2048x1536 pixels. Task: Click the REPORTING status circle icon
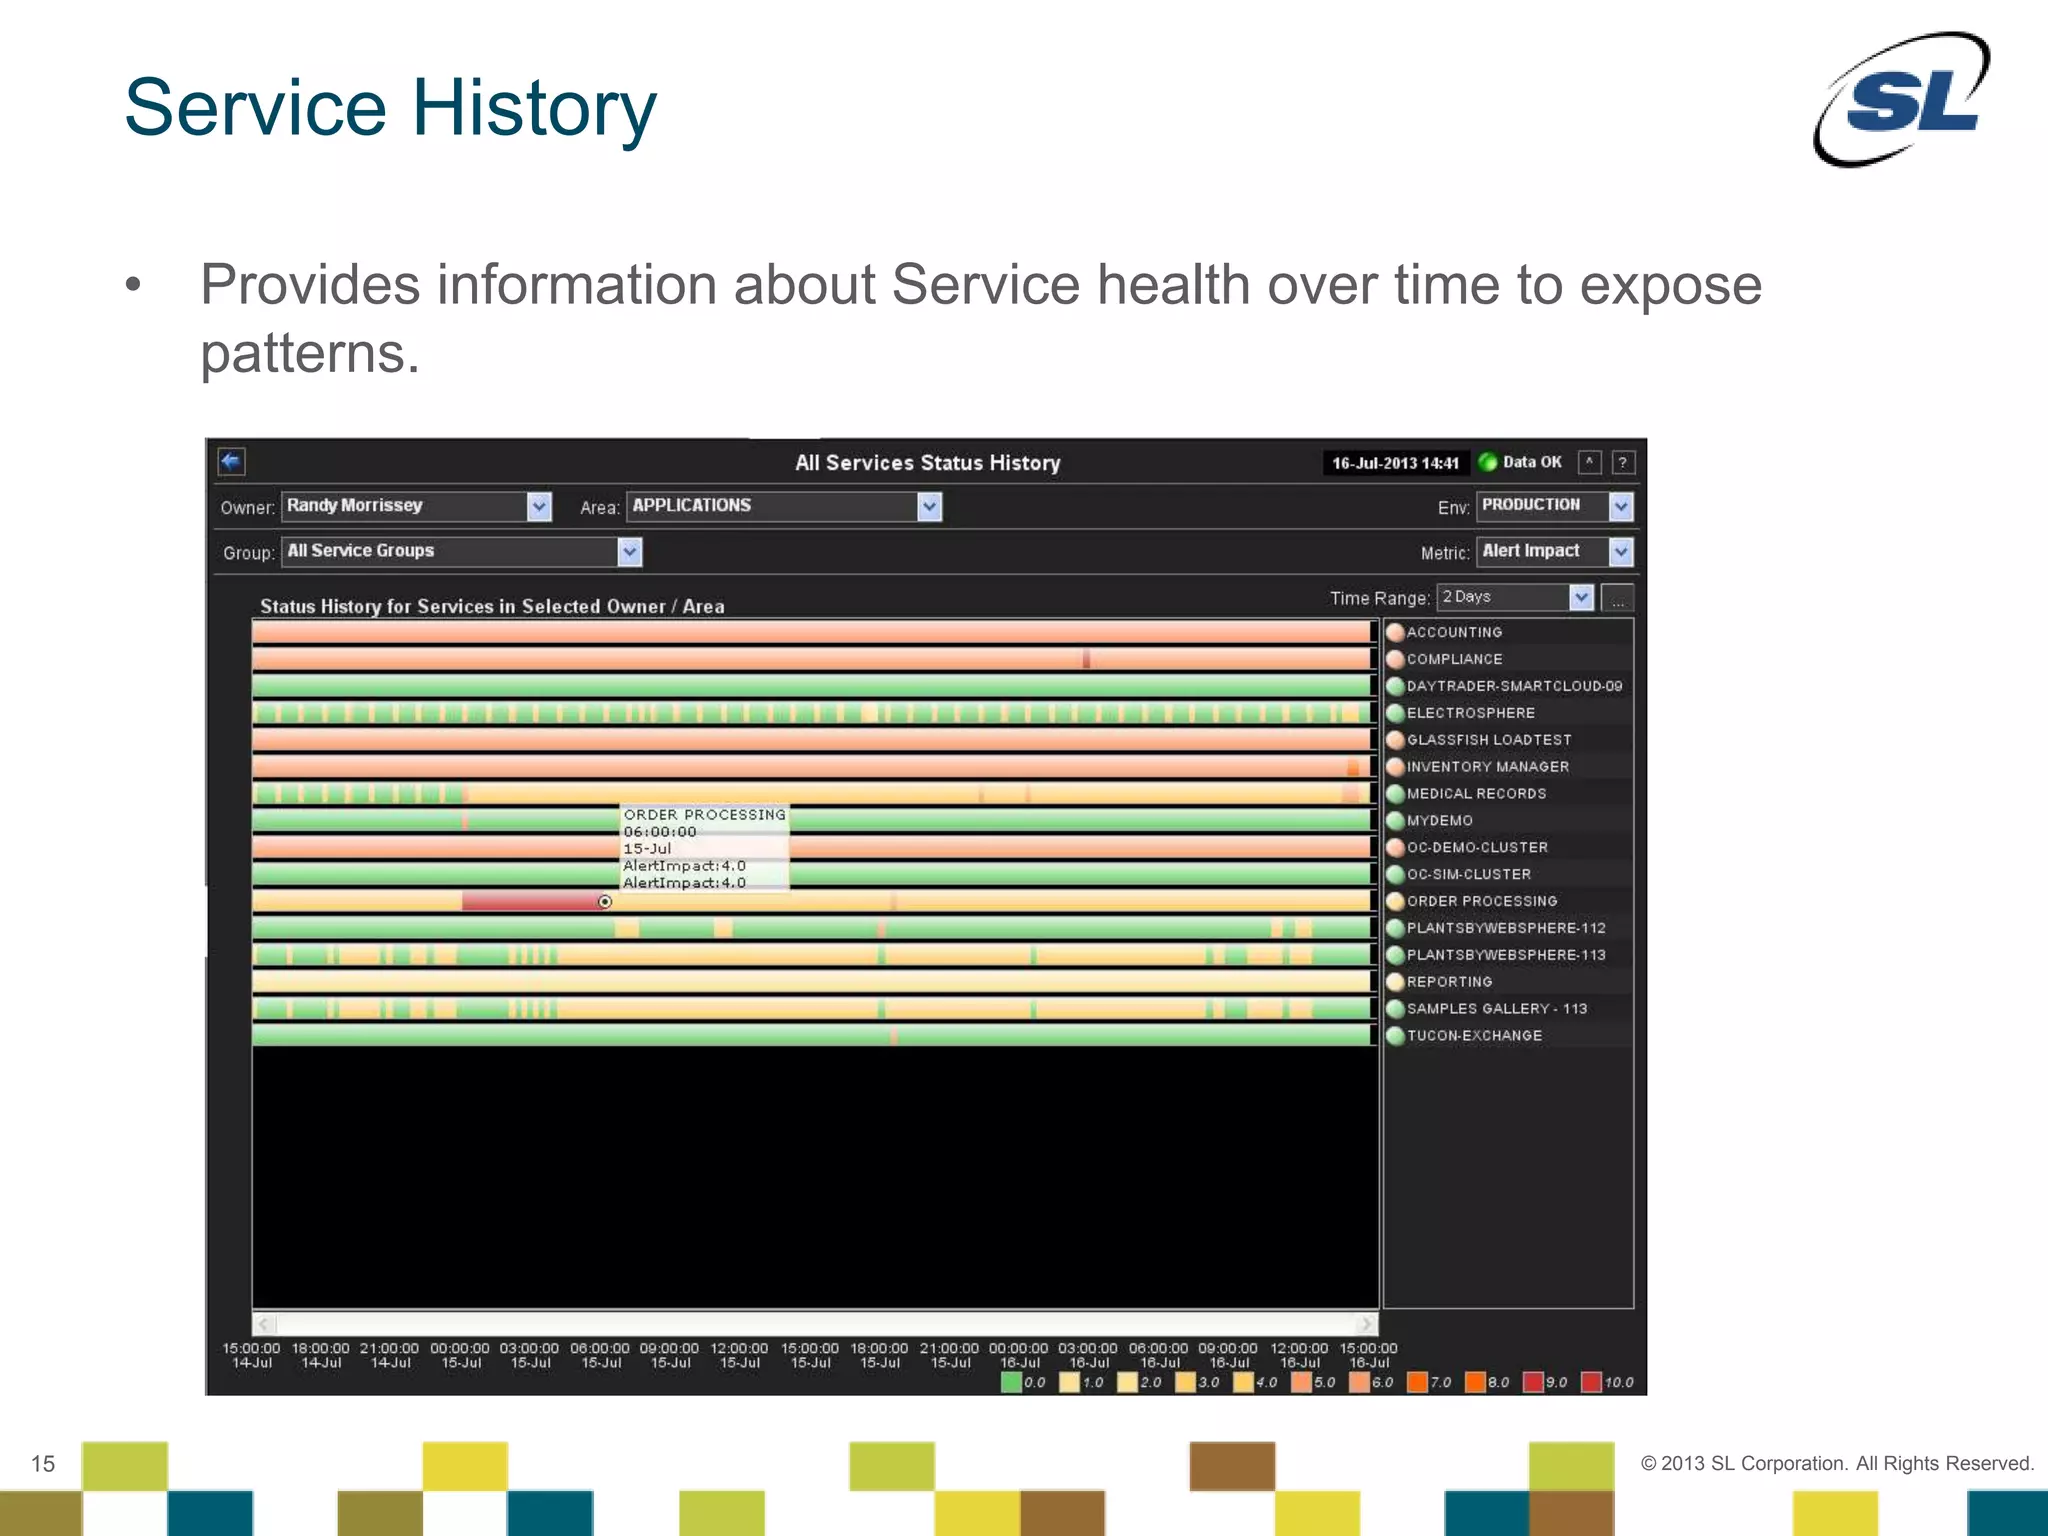tap(1395, 982)
